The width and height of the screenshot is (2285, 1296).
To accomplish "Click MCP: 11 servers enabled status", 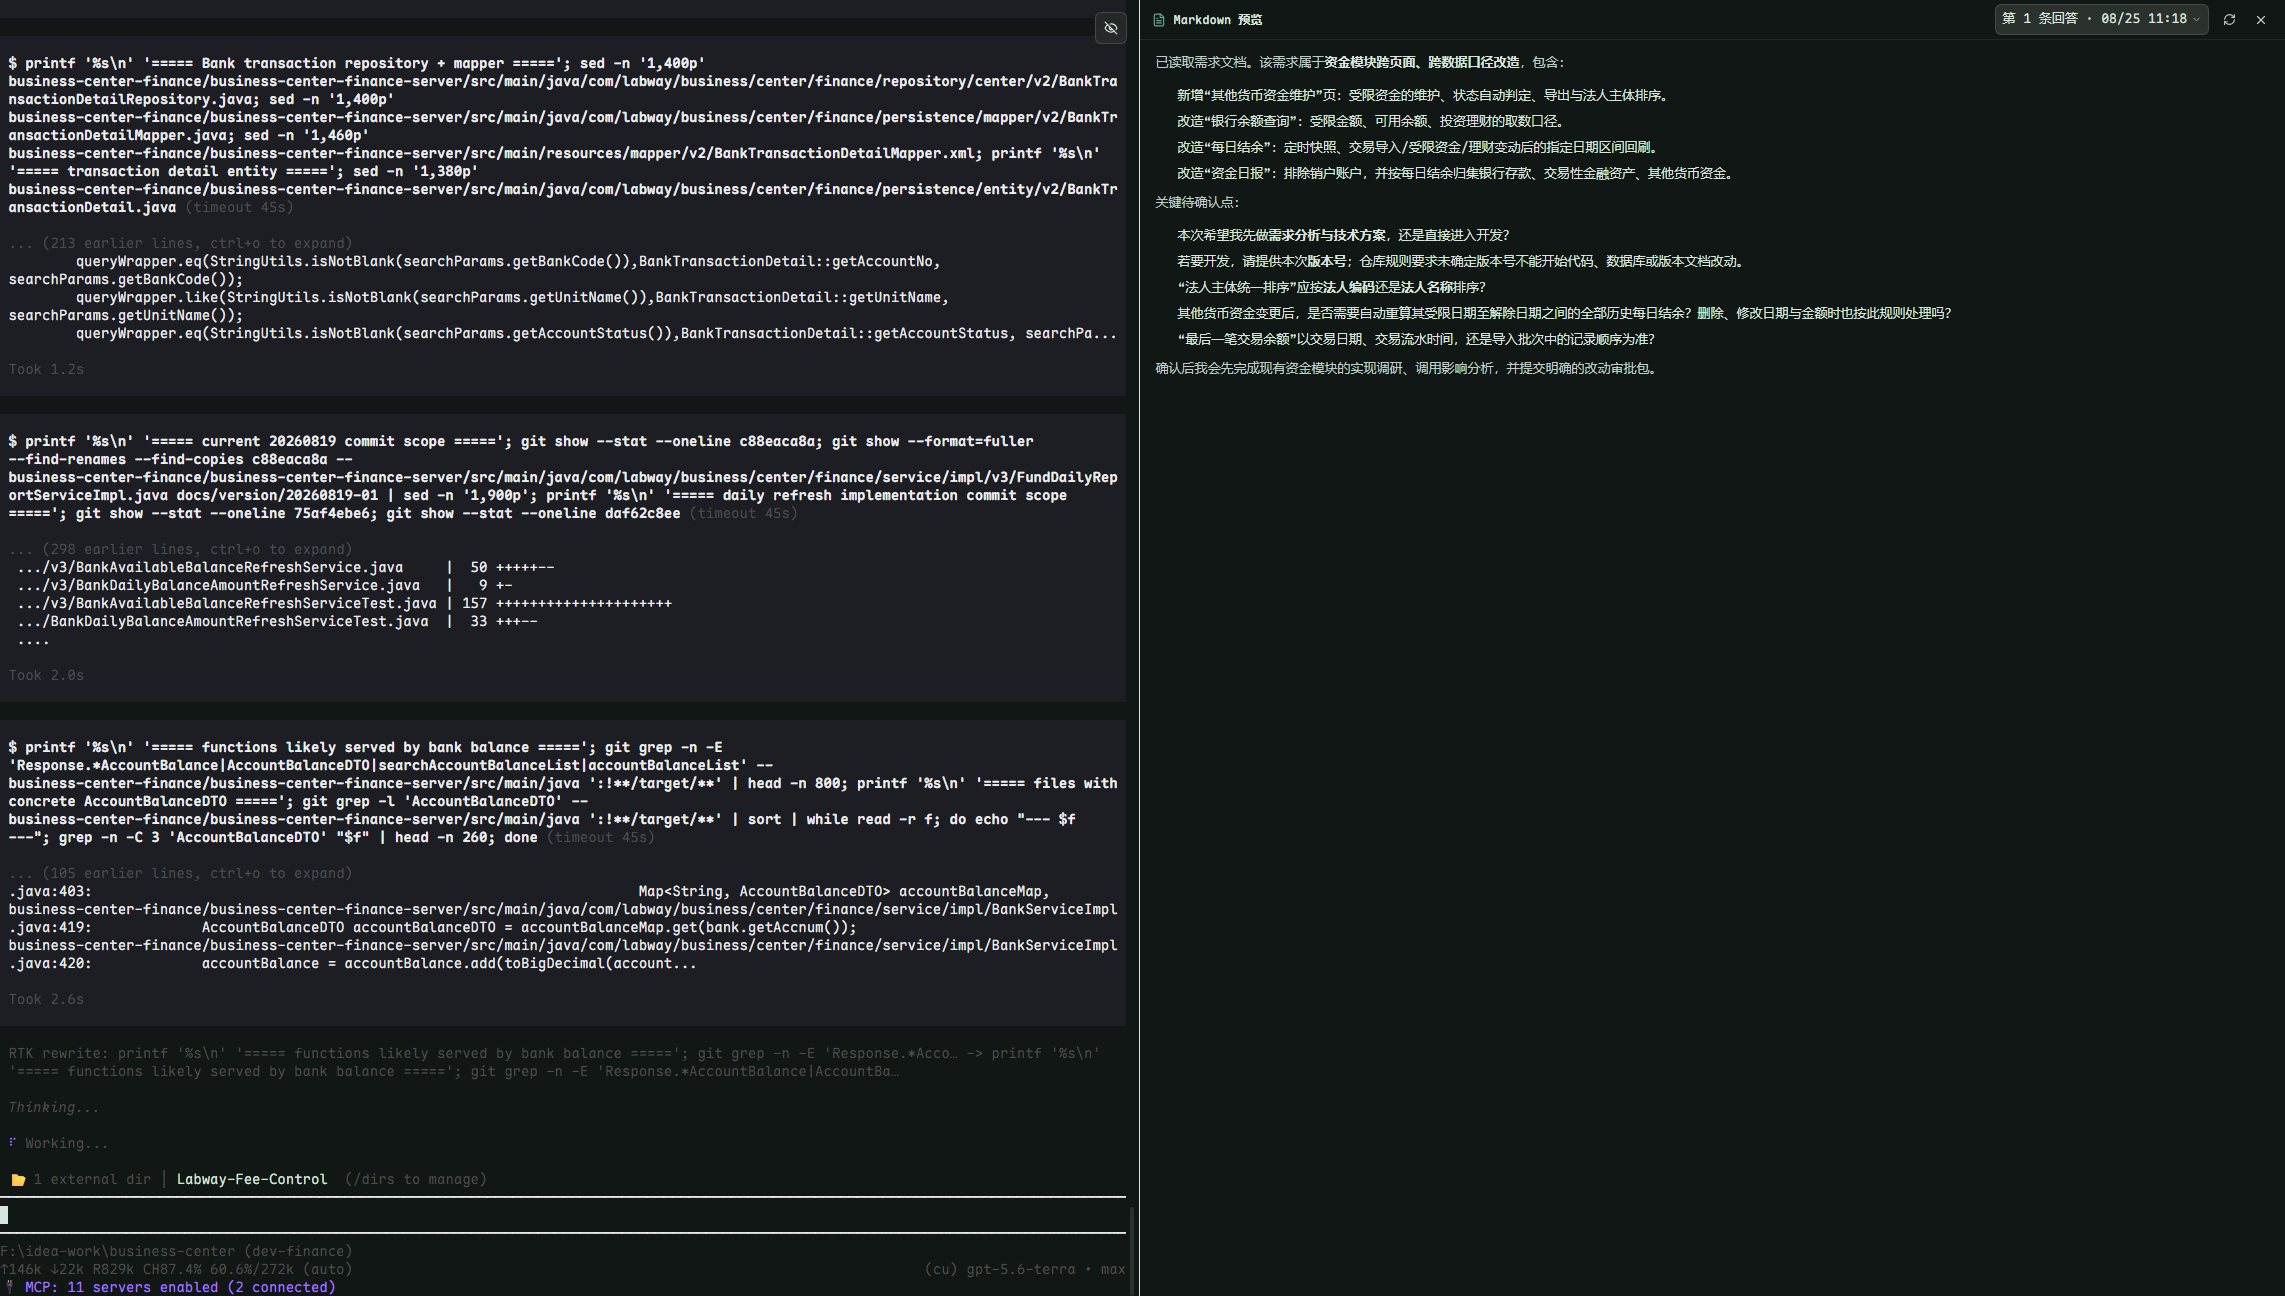I will tap(180, 1287).
